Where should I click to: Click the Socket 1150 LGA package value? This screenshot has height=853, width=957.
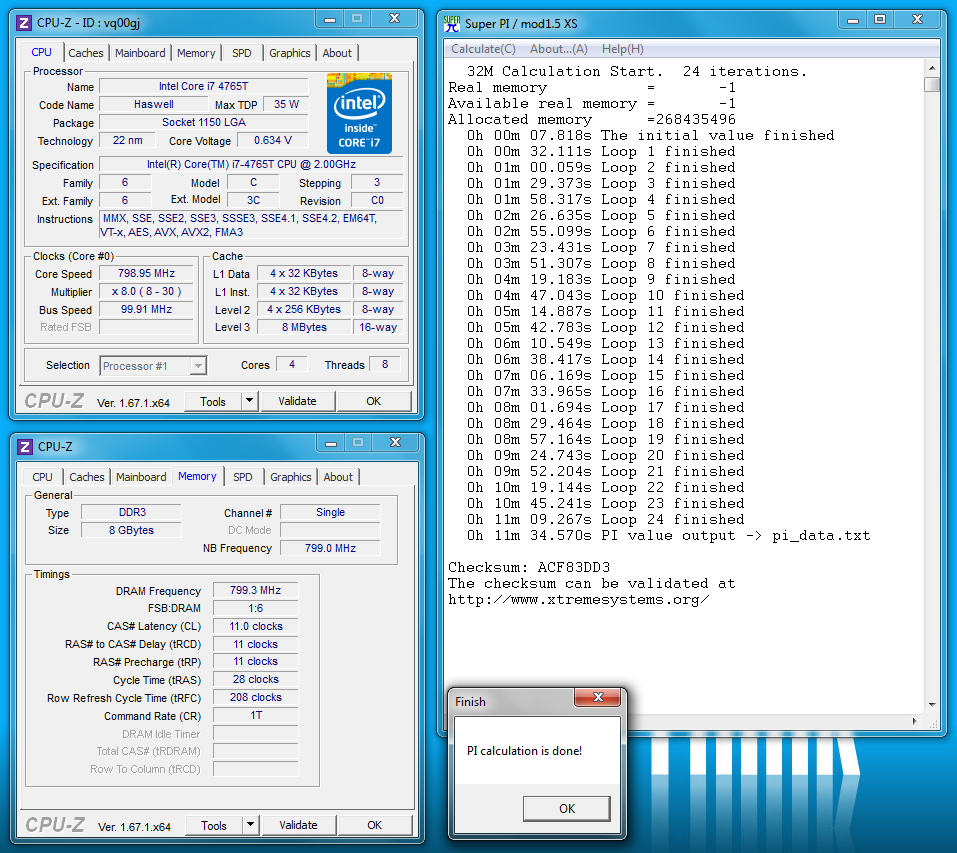click(203, 122)
